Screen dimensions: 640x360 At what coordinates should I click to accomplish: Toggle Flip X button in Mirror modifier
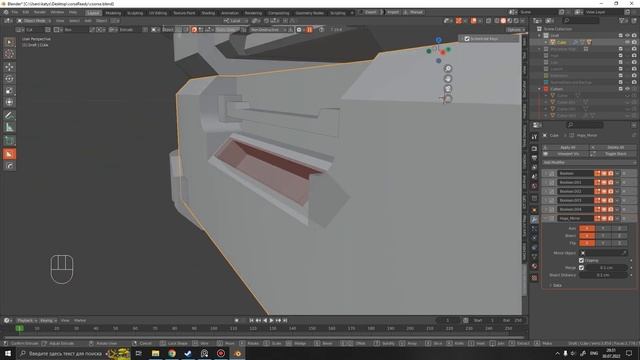coord(587,243)
